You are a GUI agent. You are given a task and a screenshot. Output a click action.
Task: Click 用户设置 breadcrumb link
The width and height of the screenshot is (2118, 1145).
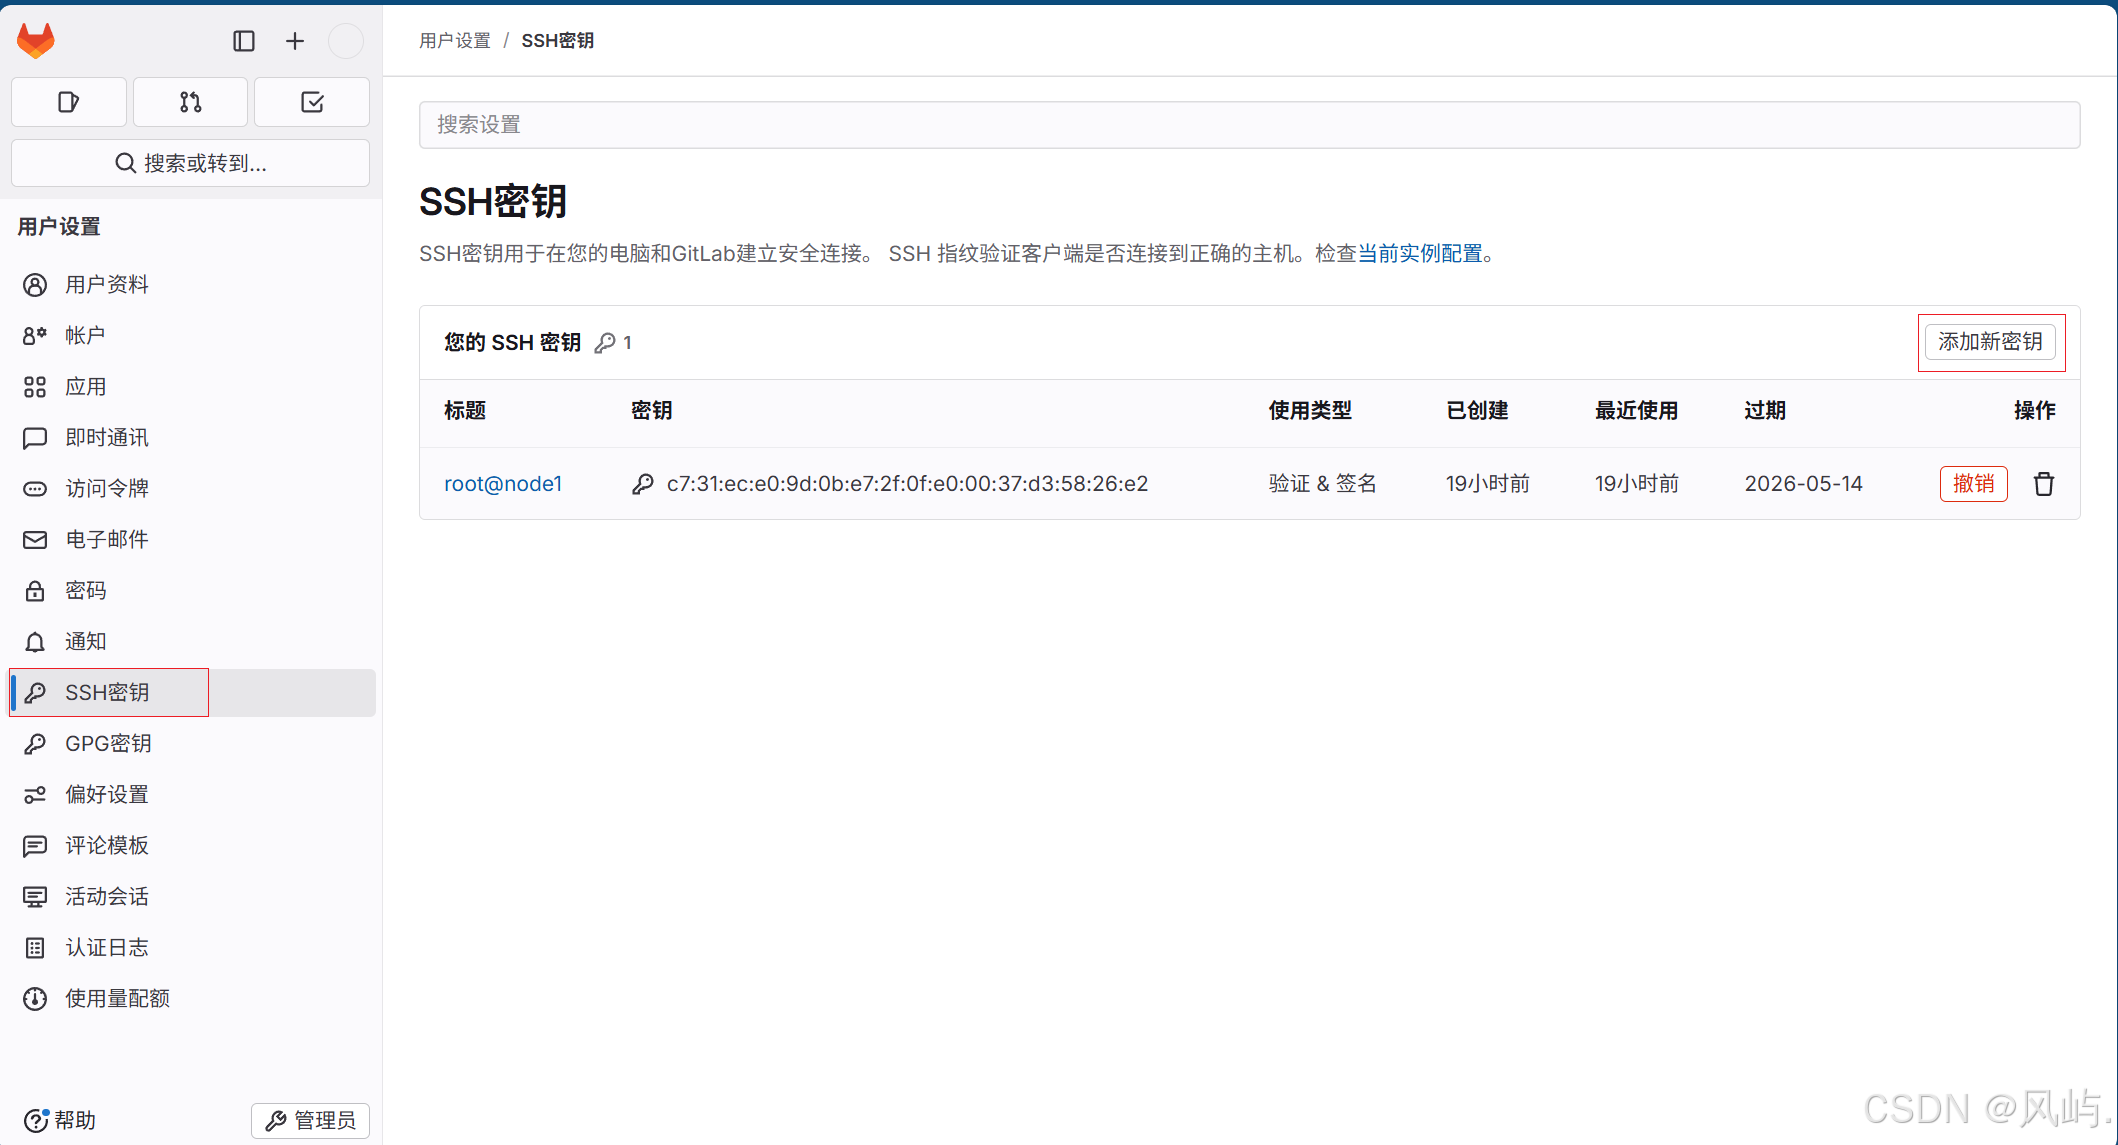455,41
